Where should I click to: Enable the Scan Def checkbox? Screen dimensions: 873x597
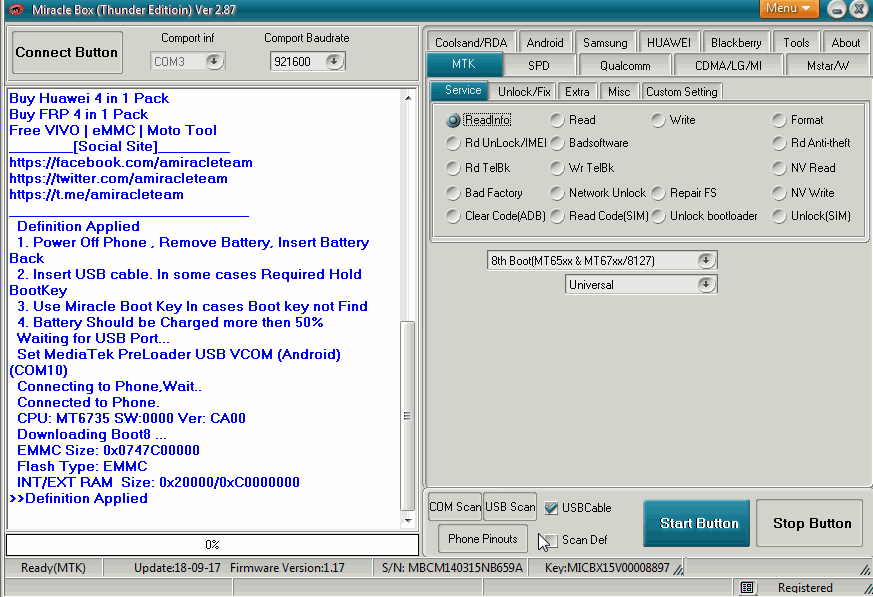click(551, 540)
